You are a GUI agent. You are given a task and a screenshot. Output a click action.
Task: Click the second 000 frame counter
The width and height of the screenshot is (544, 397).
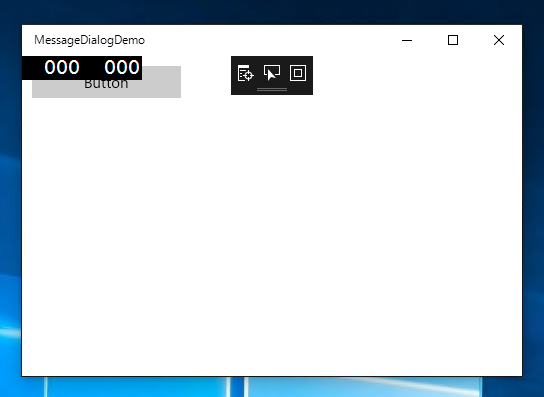122,67
